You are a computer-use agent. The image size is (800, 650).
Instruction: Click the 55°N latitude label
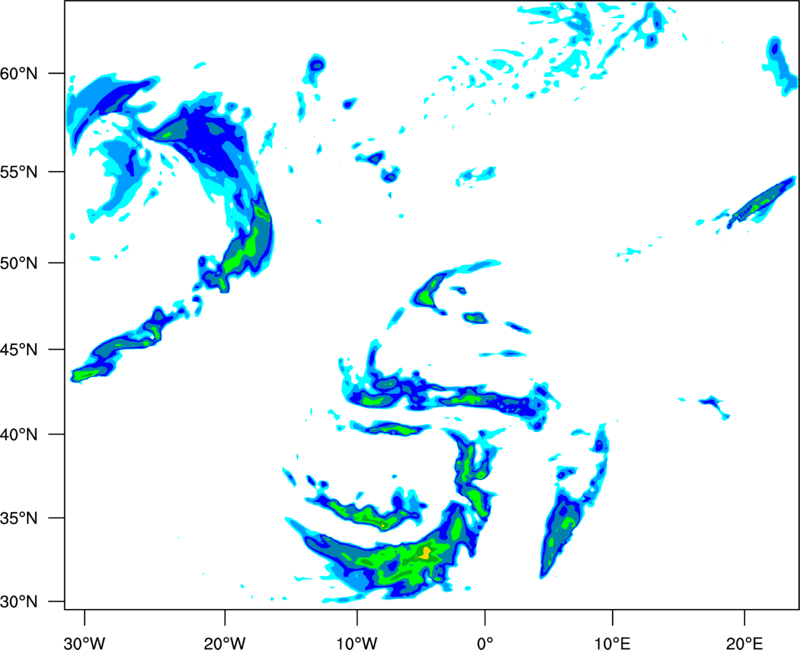coord(19,172)
